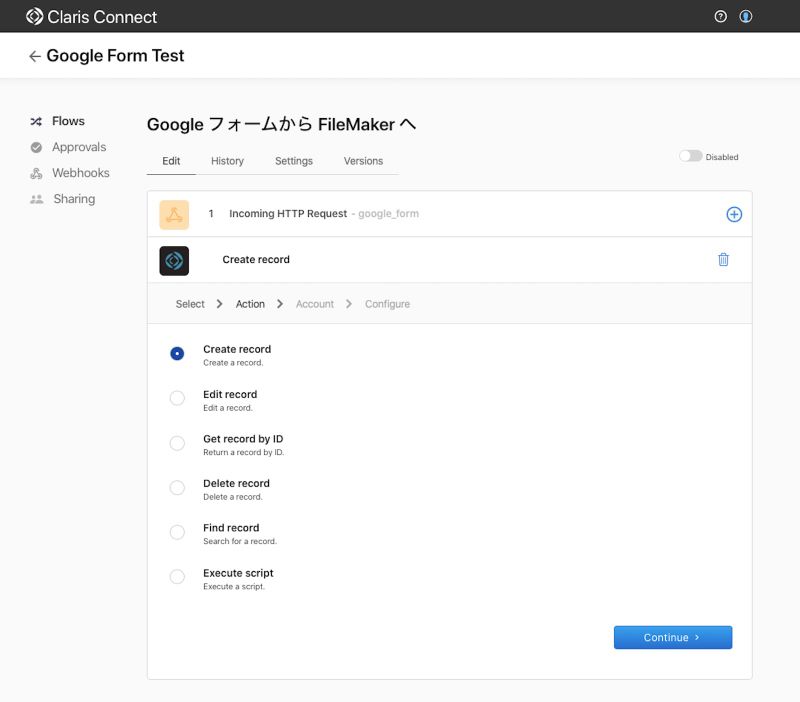Open the Versions tab
The width and height of the screenshot is (800, 702).
tap(363, 161)
